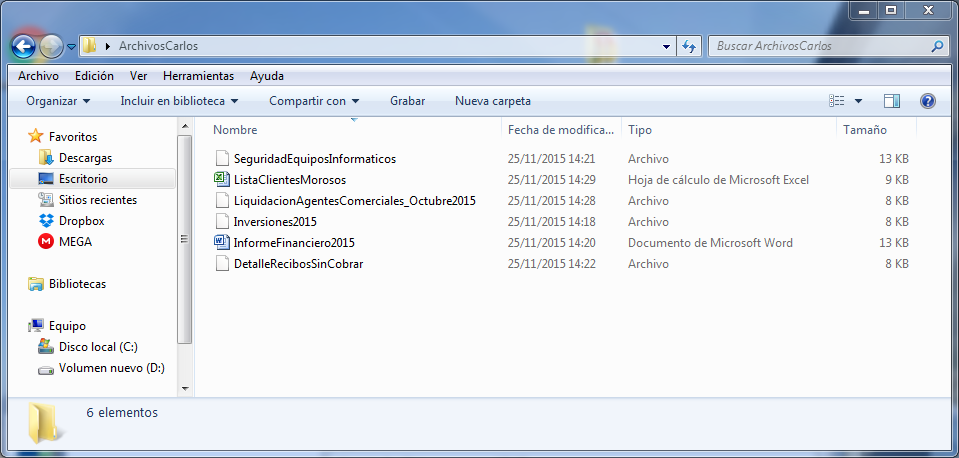Screen dimensions: 959x458
Task: Open Sitios recientes in sidebar
Action: pos(98,199)
